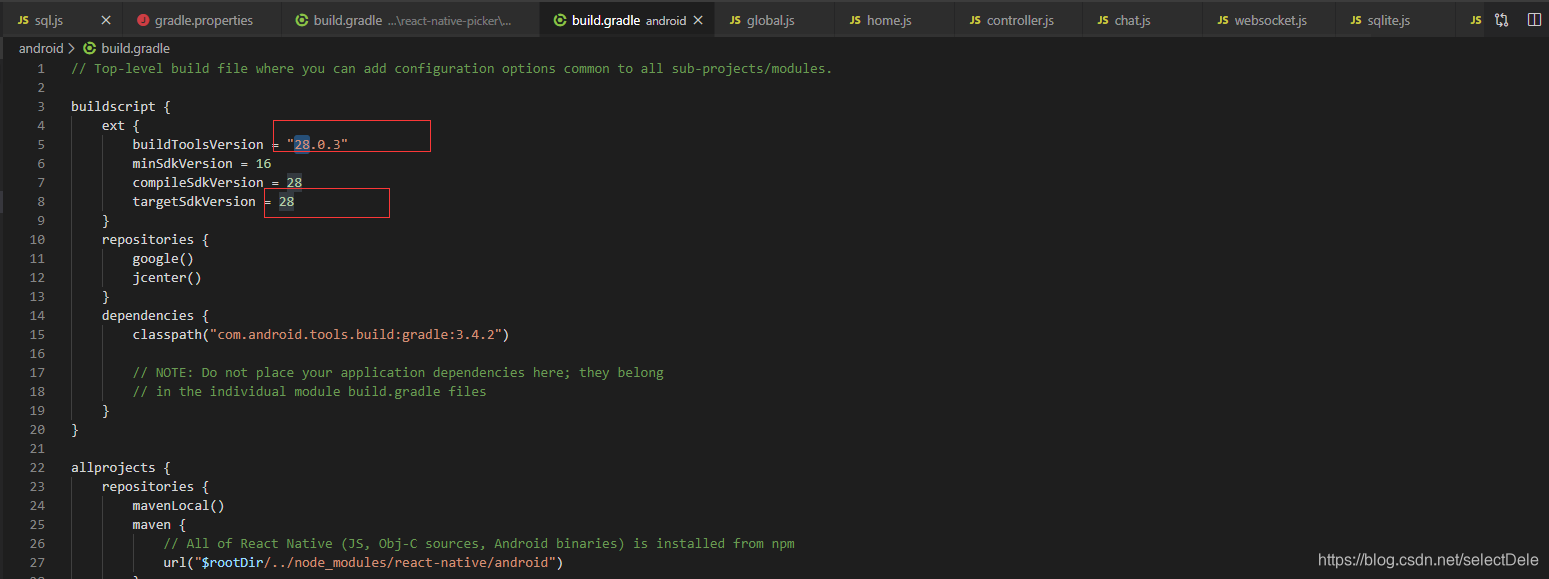1549x579 pixels.
Task: Click the maven { line
Action: [x=159, y=524]
